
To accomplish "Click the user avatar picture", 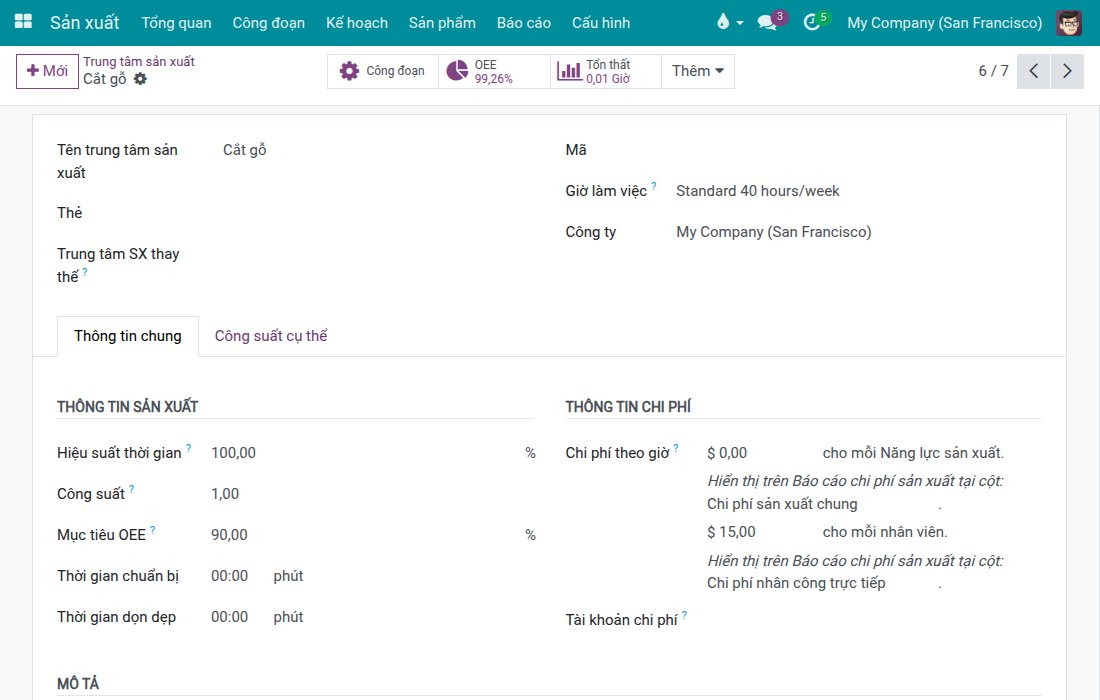I will click(x=1069, y=22).
